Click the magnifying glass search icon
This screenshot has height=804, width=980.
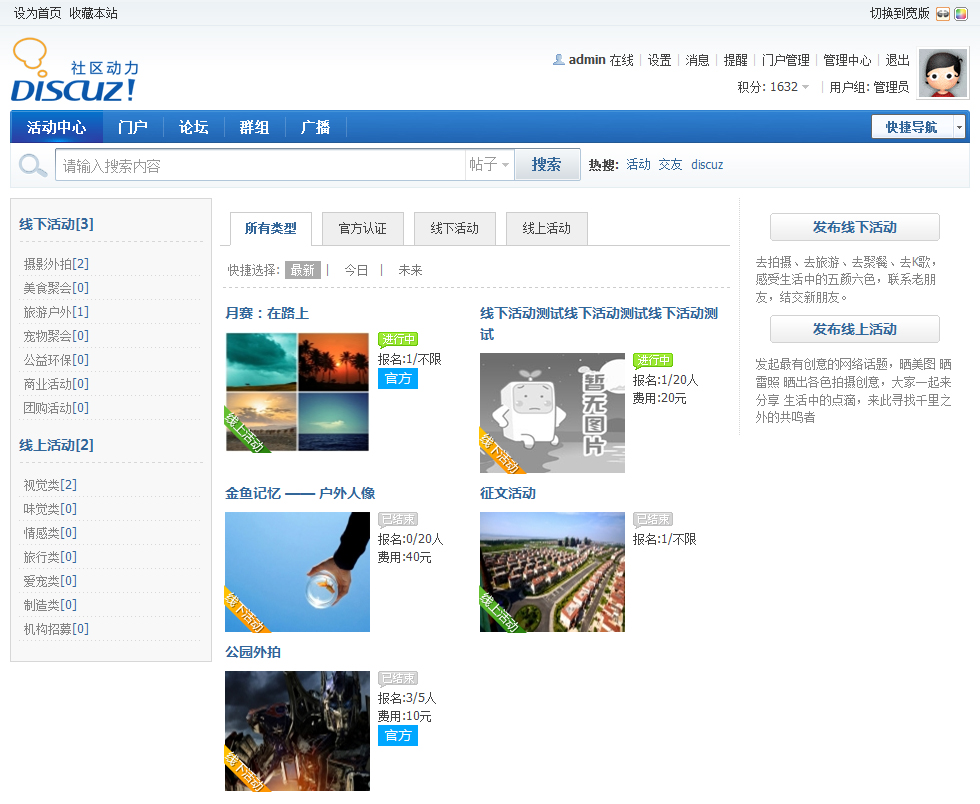coord(33,165)
